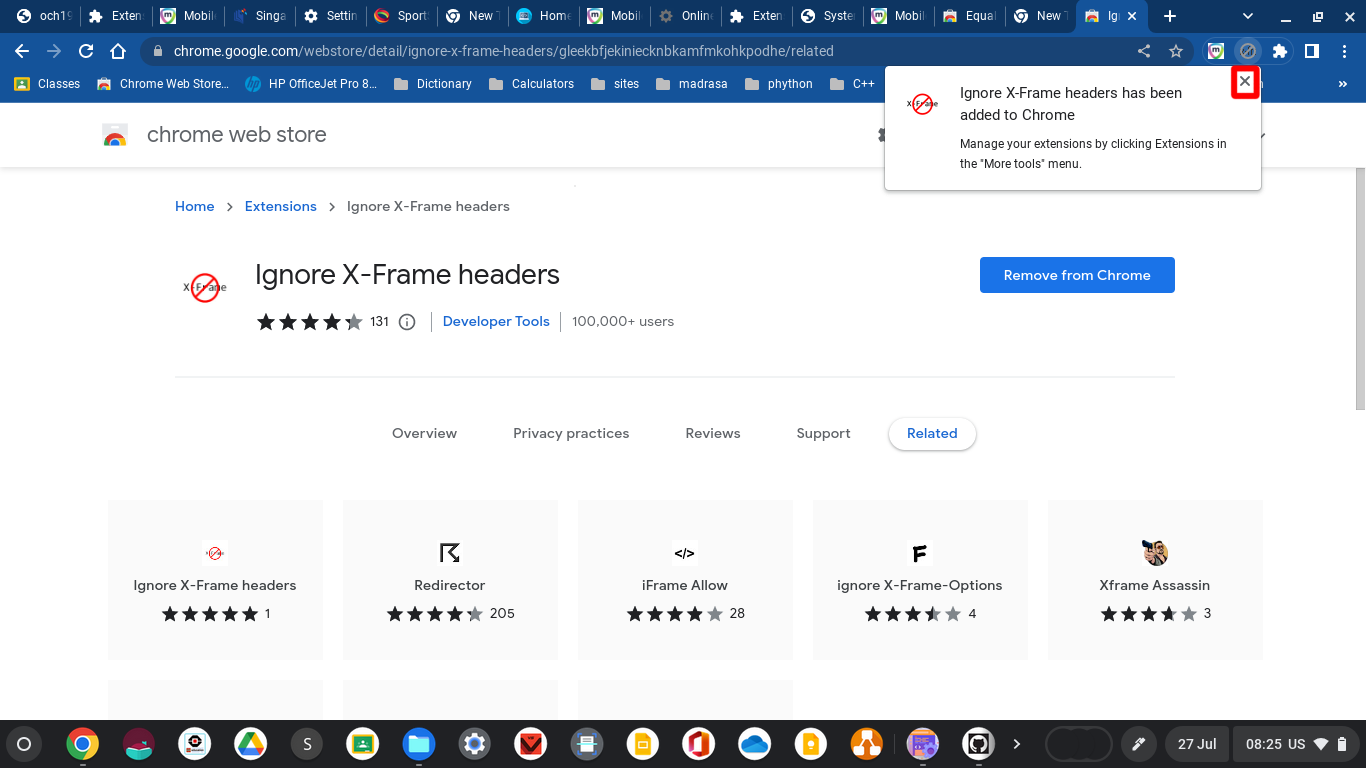Open the Files app from the shelf
The width and height of the screenshot is (1366, 768).
click(418, 744)
